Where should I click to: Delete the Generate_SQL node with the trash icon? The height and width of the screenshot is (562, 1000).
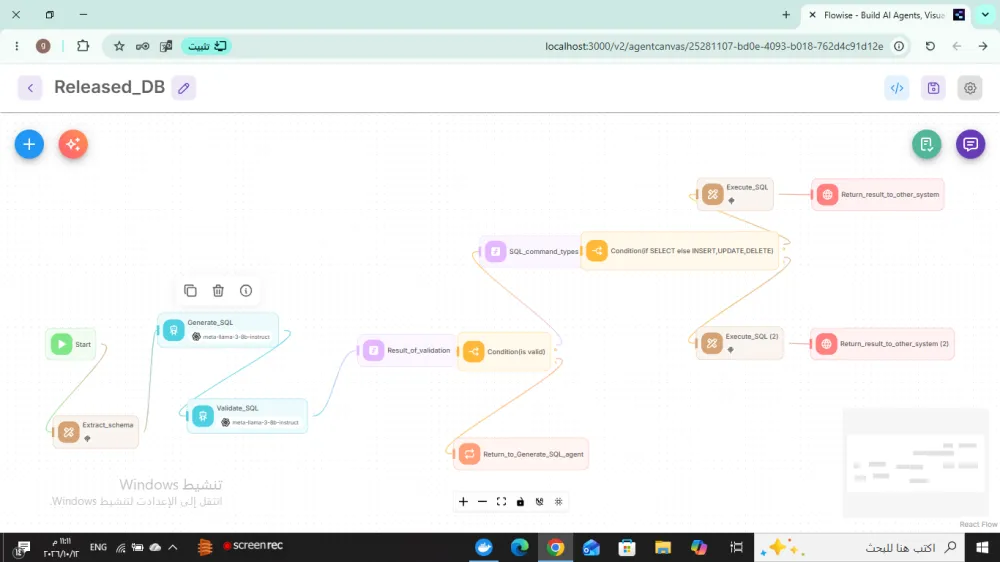coord(218,291)
